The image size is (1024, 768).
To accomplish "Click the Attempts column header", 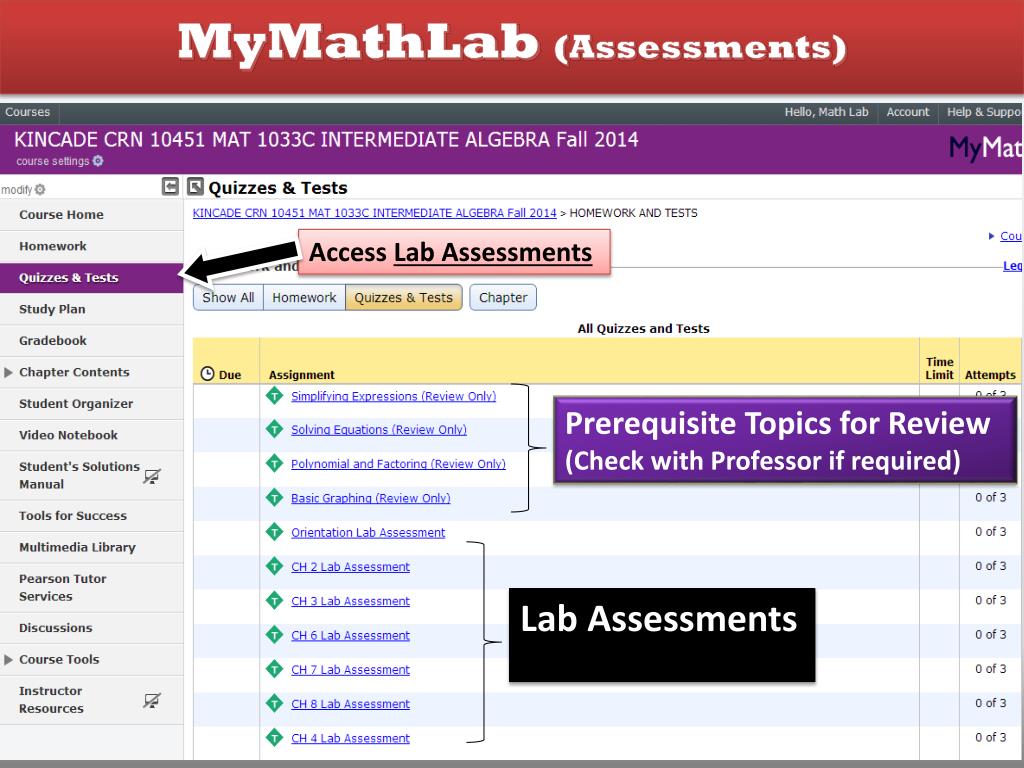I will click(x=990, y=375).
